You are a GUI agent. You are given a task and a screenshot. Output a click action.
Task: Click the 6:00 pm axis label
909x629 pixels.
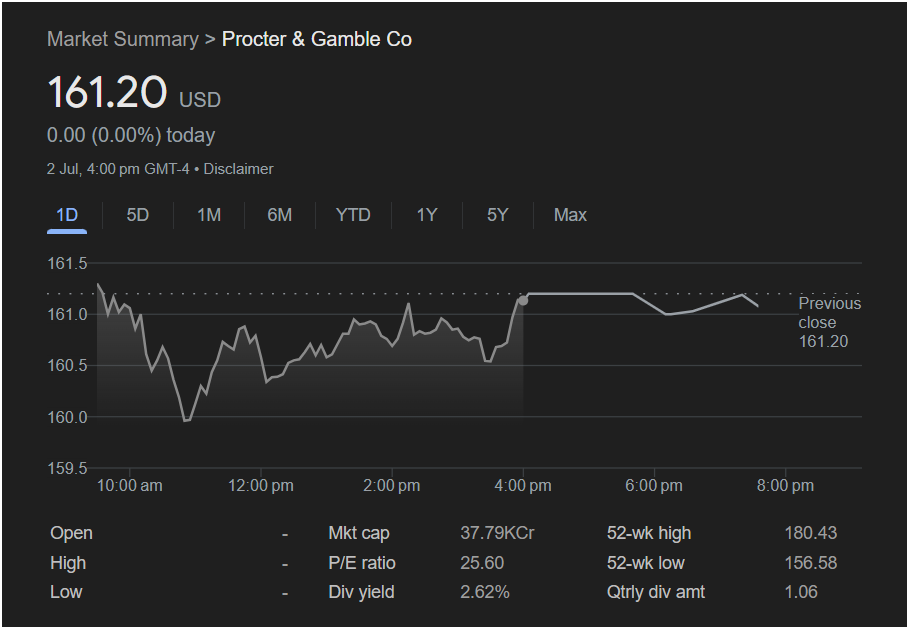654,485
